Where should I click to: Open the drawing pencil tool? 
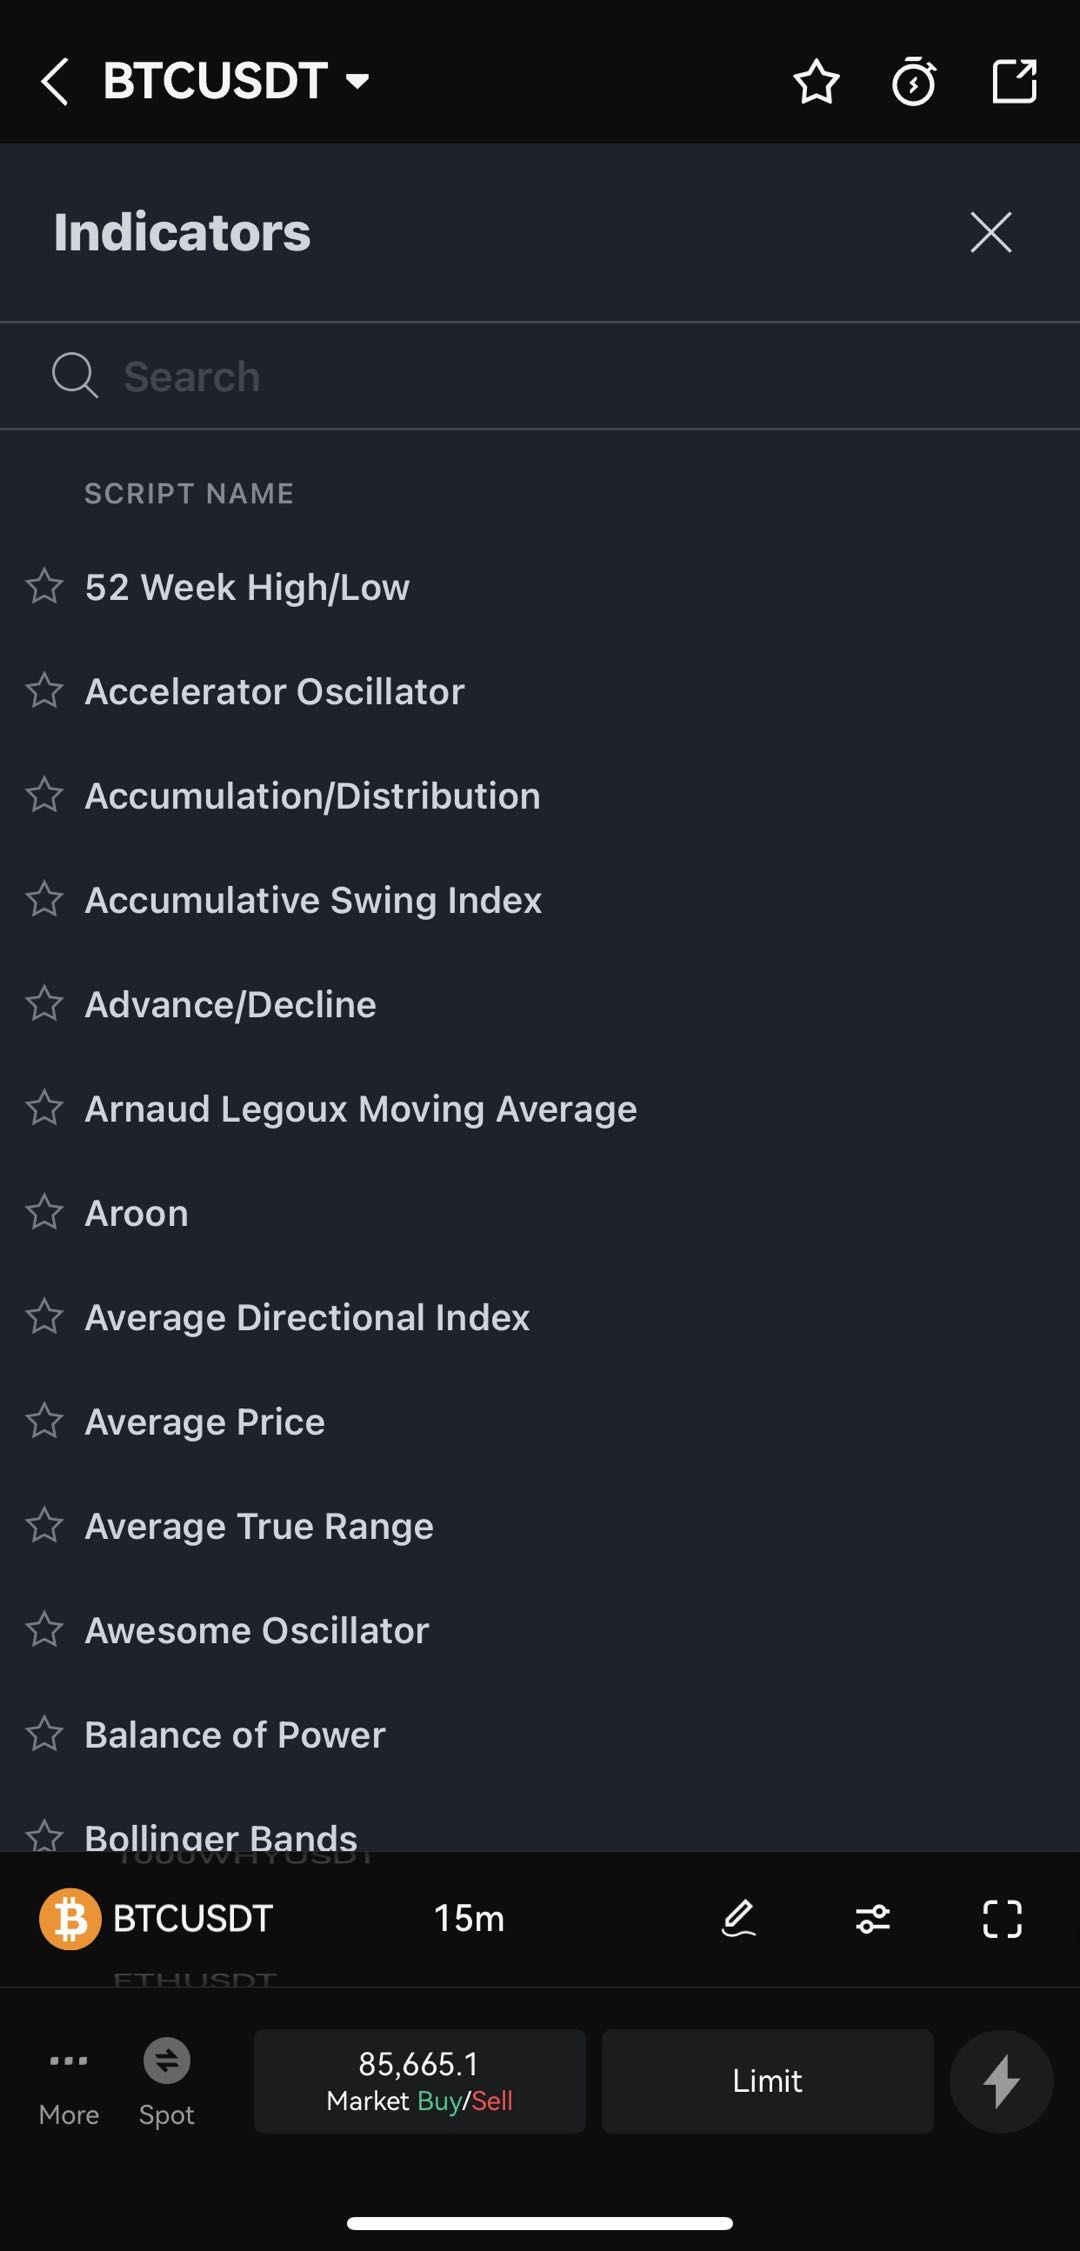[x=739, y=1919]
